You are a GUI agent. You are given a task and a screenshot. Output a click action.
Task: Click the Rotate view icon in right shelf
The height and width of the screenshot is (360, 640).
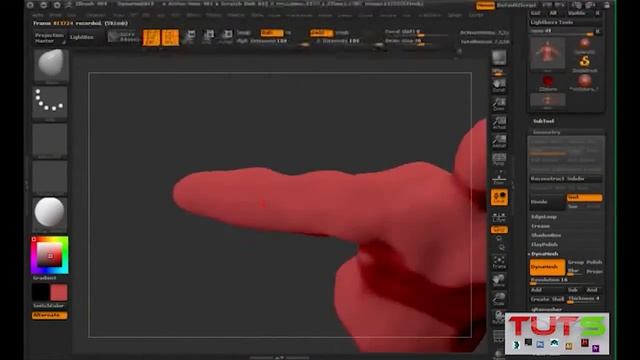[499, 317]
